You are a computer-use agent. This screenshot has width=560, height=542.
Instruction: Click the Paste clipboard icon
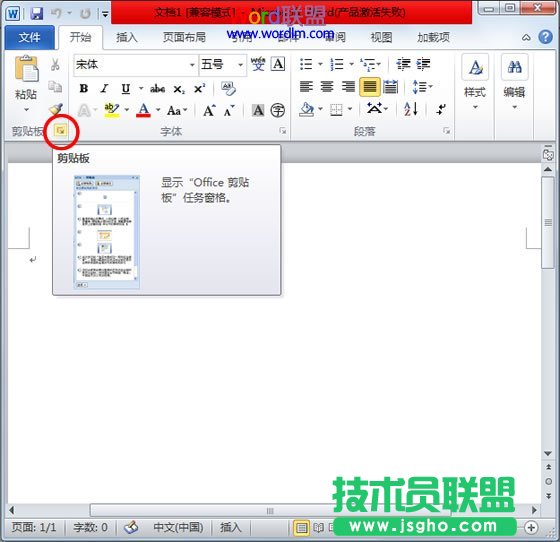pos(26,68)
